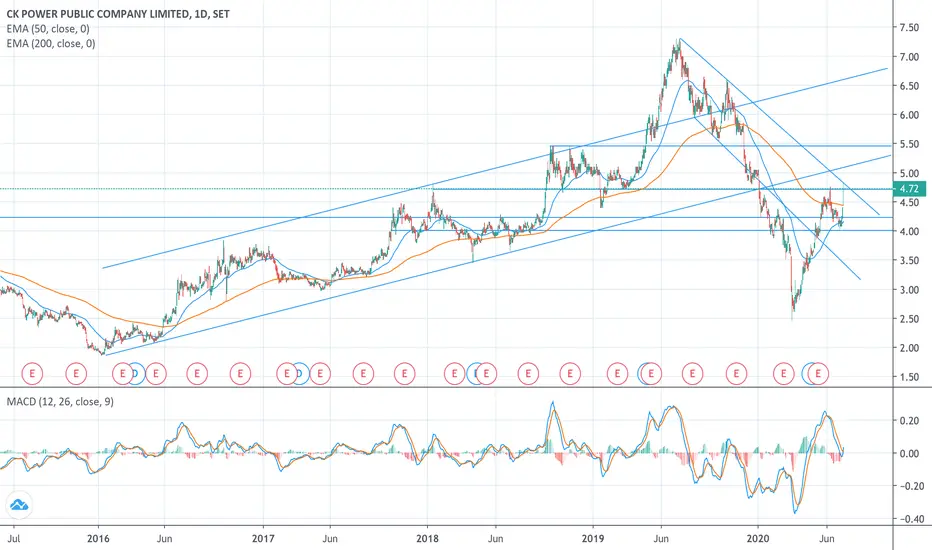Click the Jul label on time axis
This screenshot has height=550, width=932.
click(x=14, y=539)
